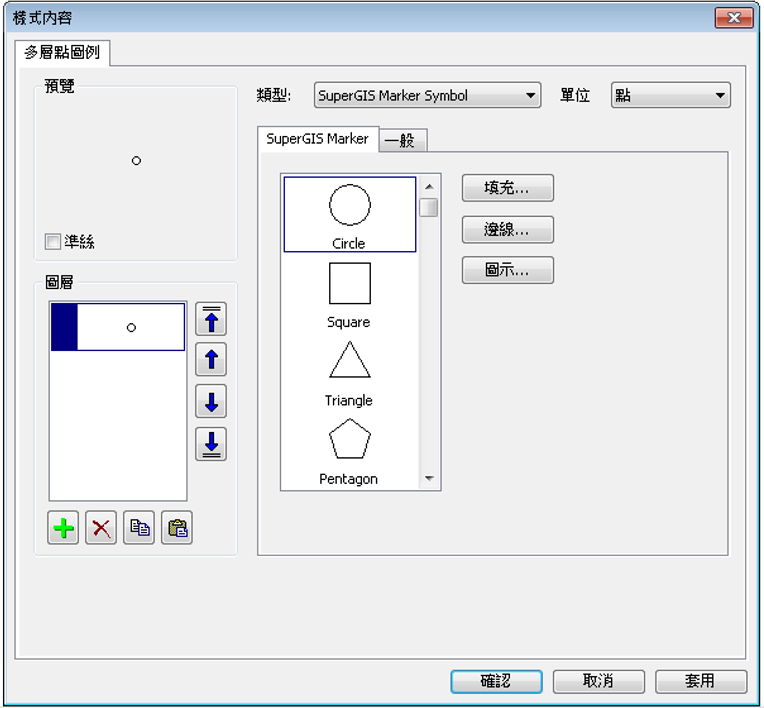Screen dimensions: 764x708
Task: Open the 類型 type dropdown
Action: tap(427, 95)
